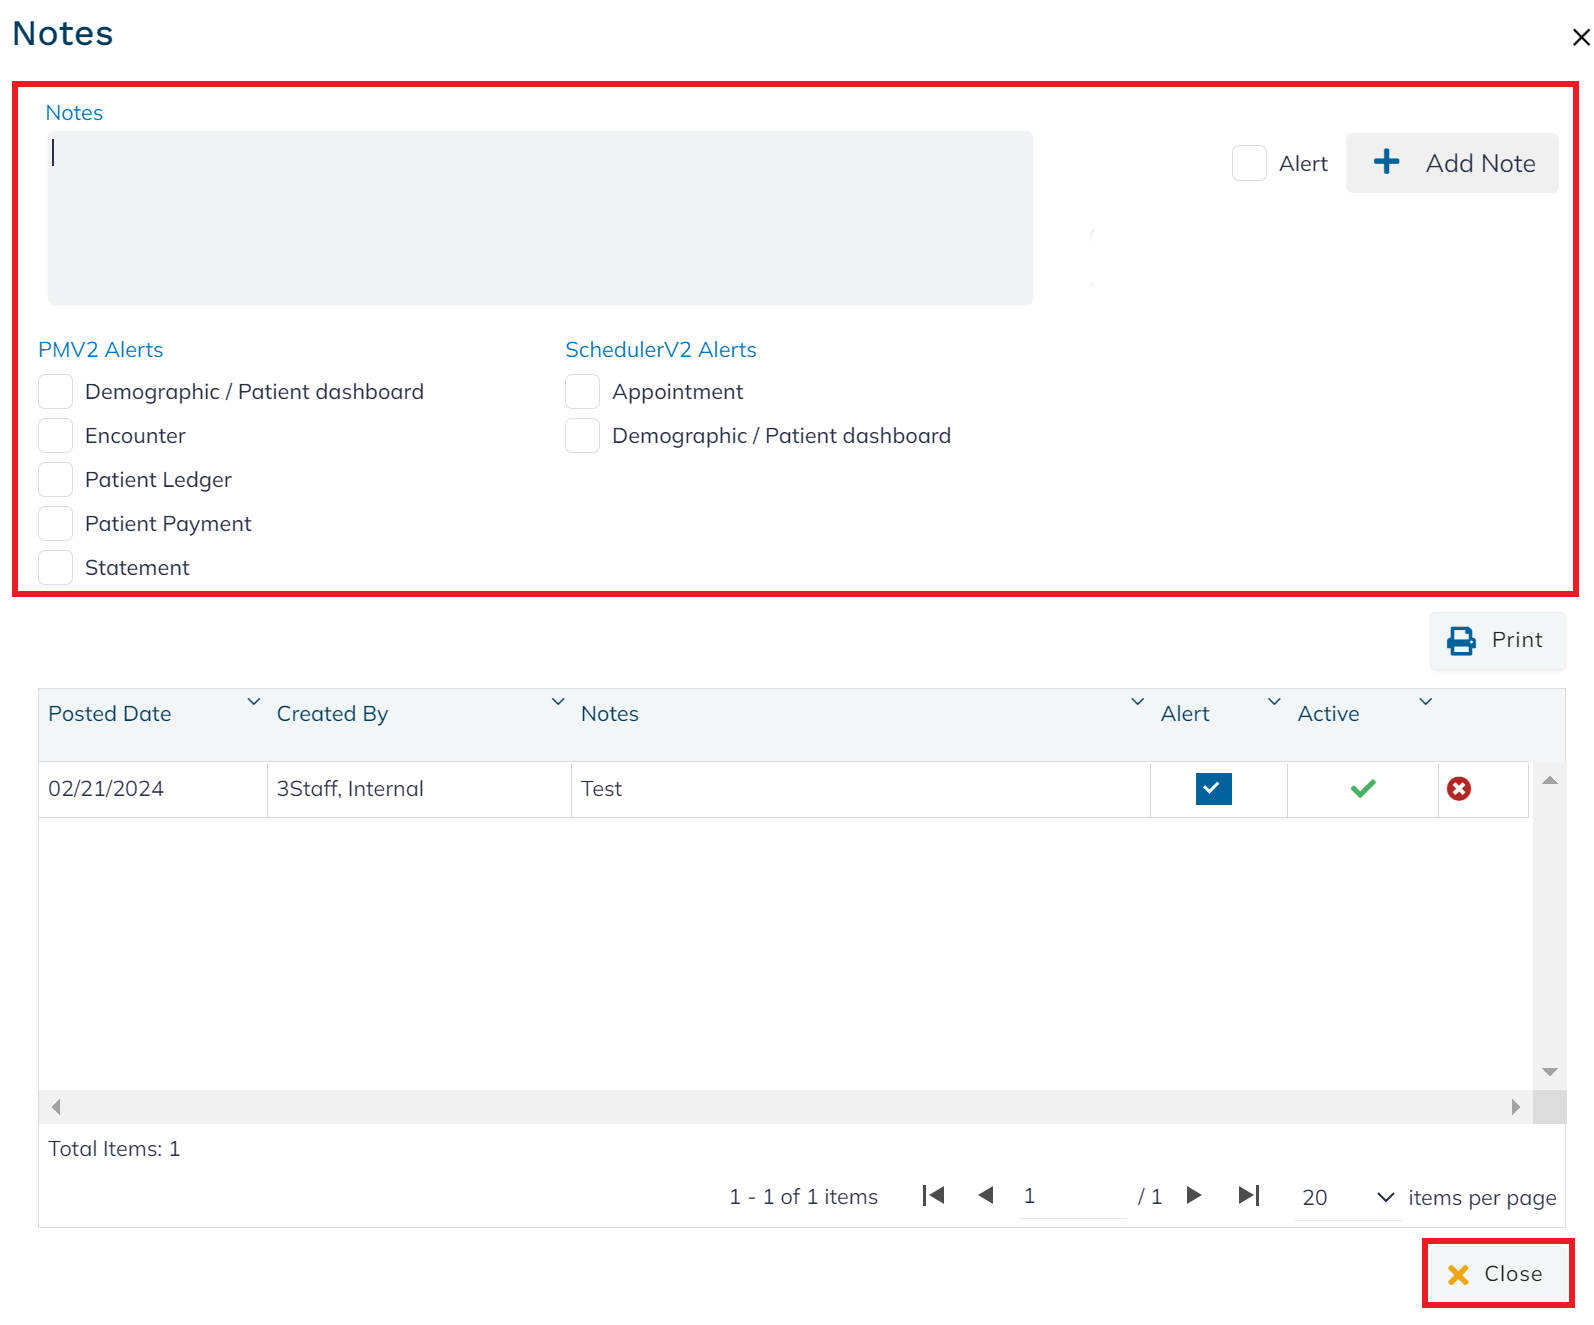Screen dimensions: 1594x1325
Task: Go to the previous page arrow
Action: coord(986,1196)
